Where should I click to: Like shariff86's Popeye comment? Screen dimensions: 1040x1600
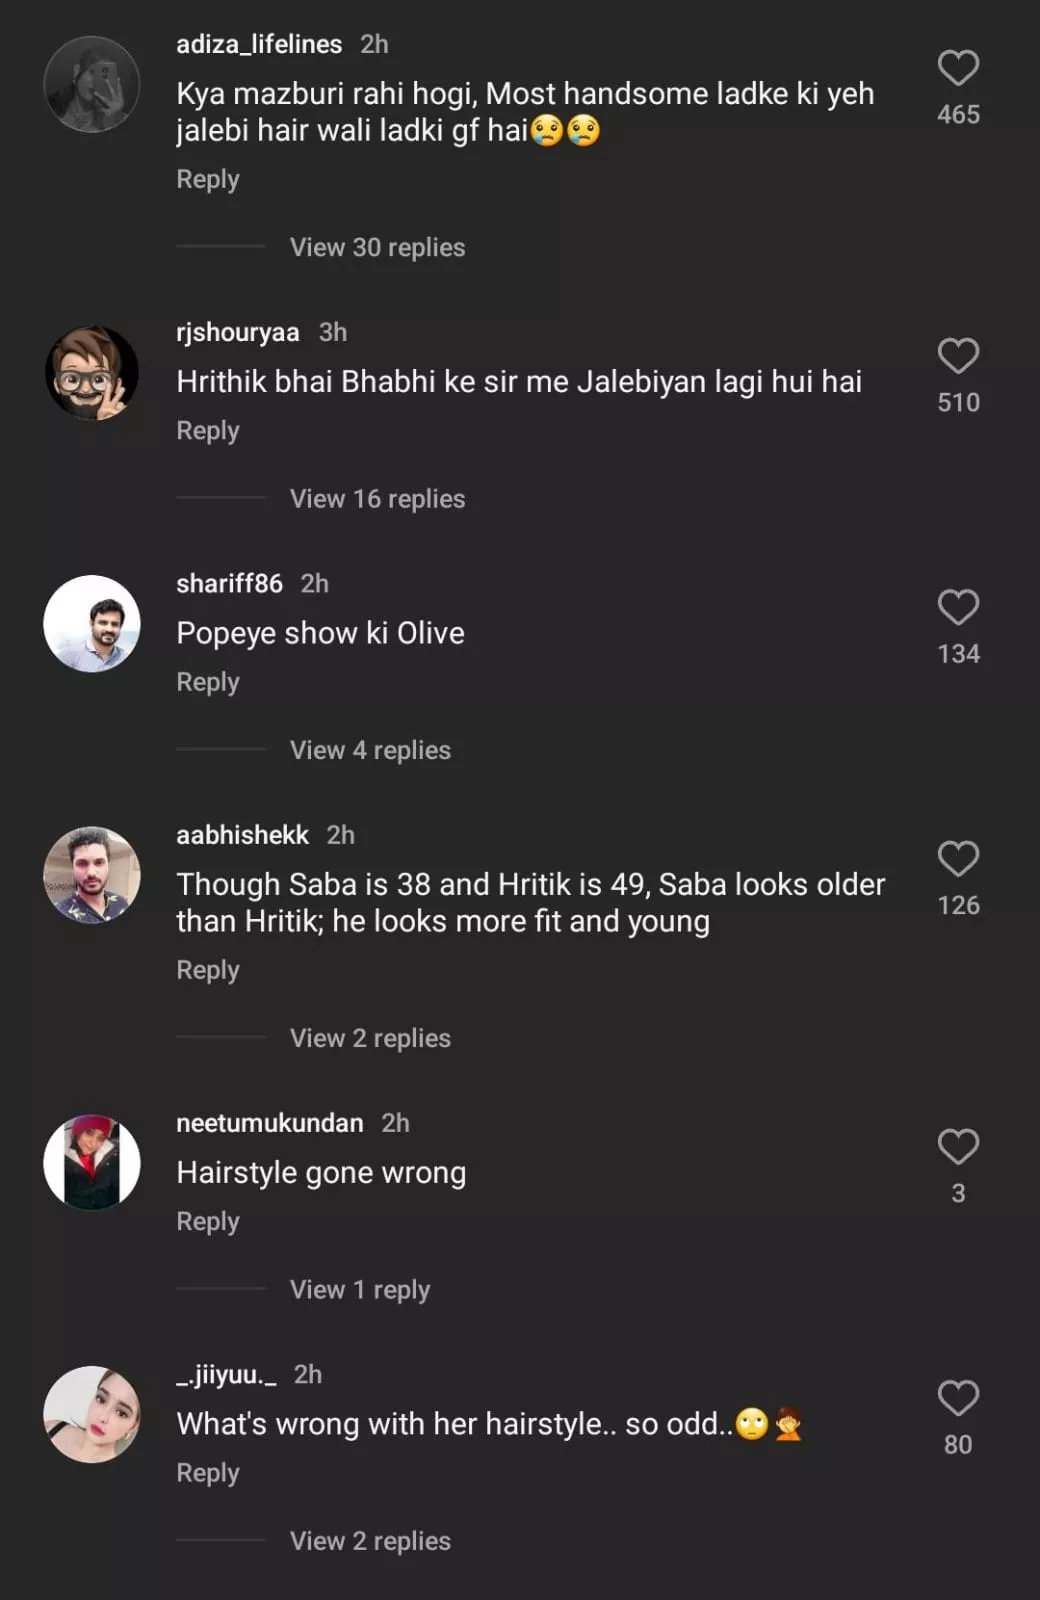point(957,607)
